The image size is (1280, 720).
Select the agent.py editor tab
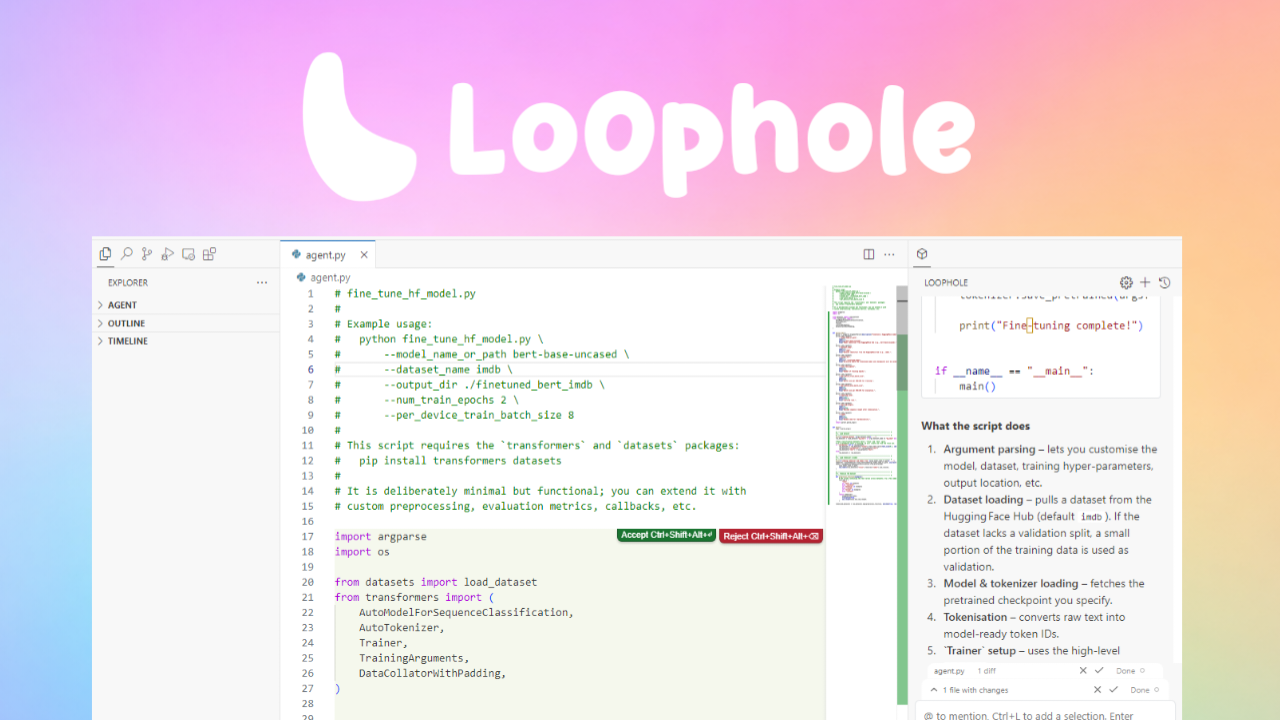328,255
